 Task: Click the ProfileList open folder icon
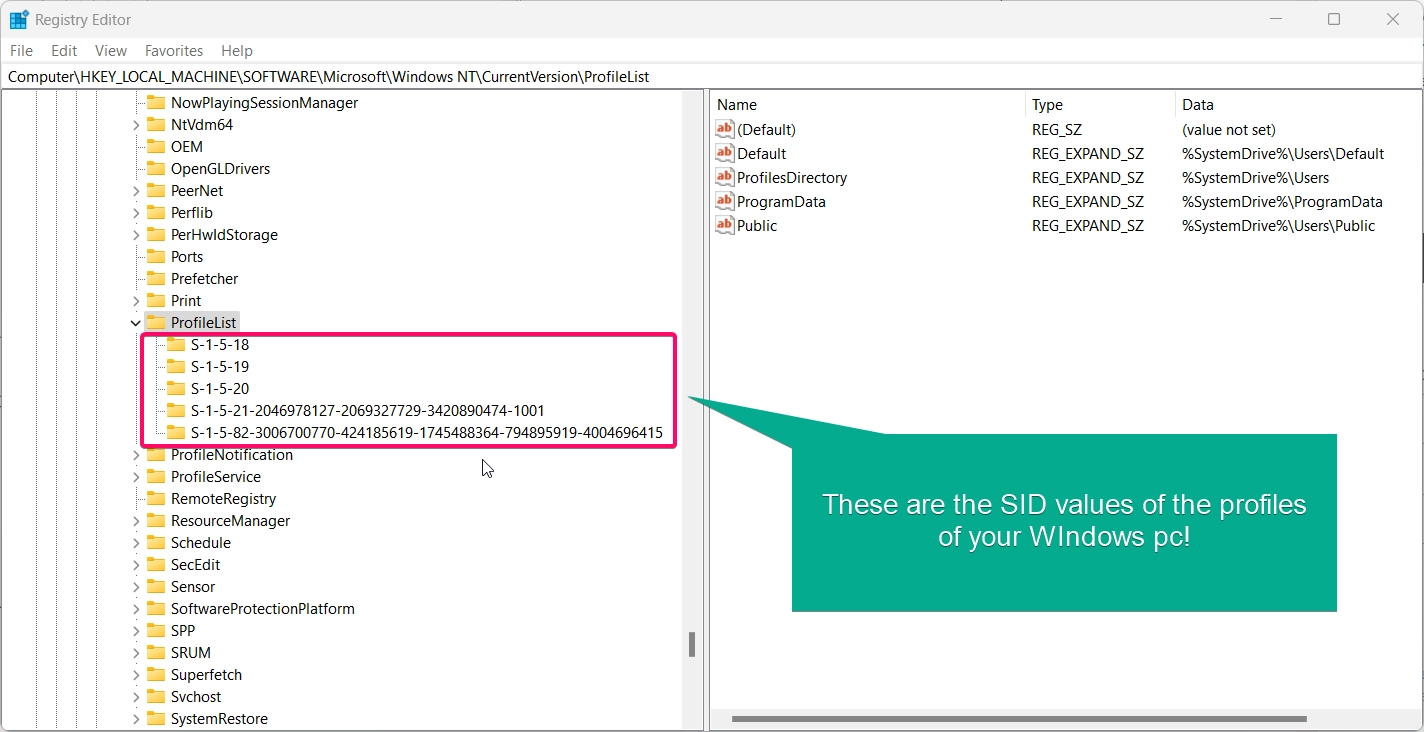[155, 322]
